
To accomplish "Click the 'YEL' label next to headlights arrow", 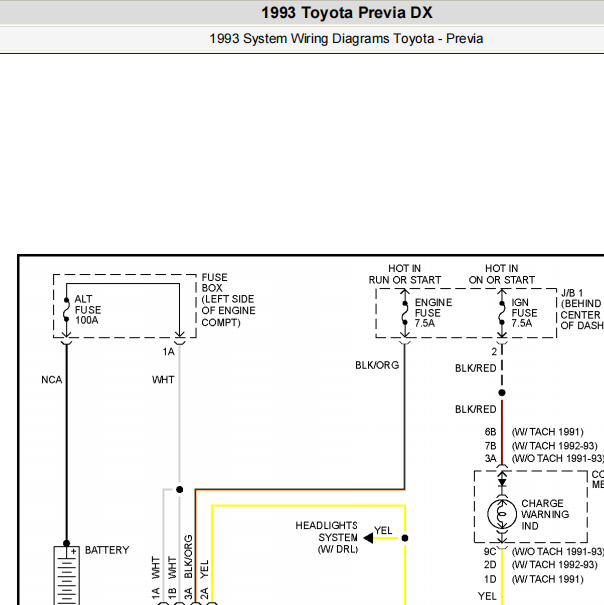I will tap(383, 531).
